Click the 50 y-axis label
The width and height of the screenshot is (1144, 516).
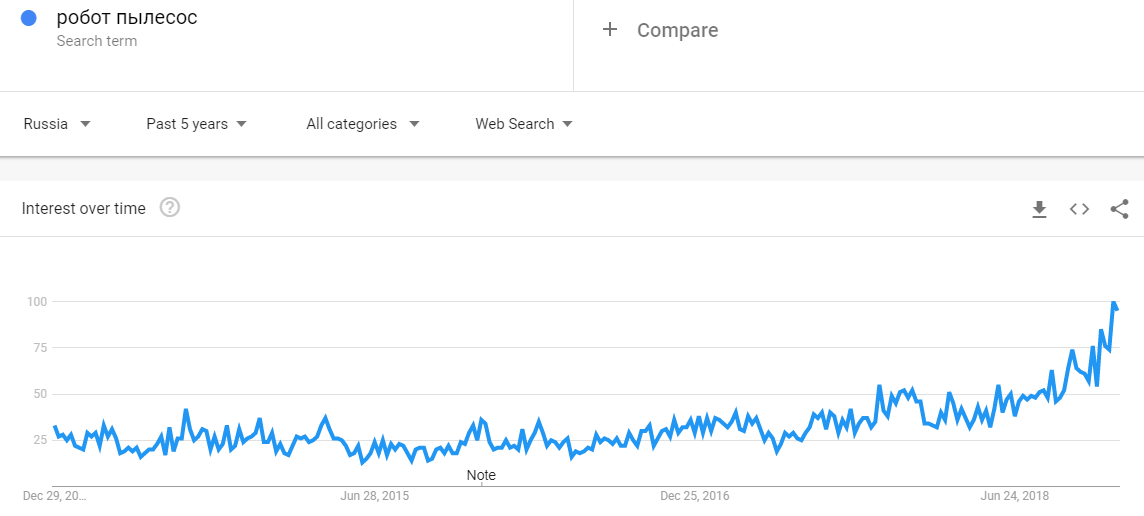point(38,394)
